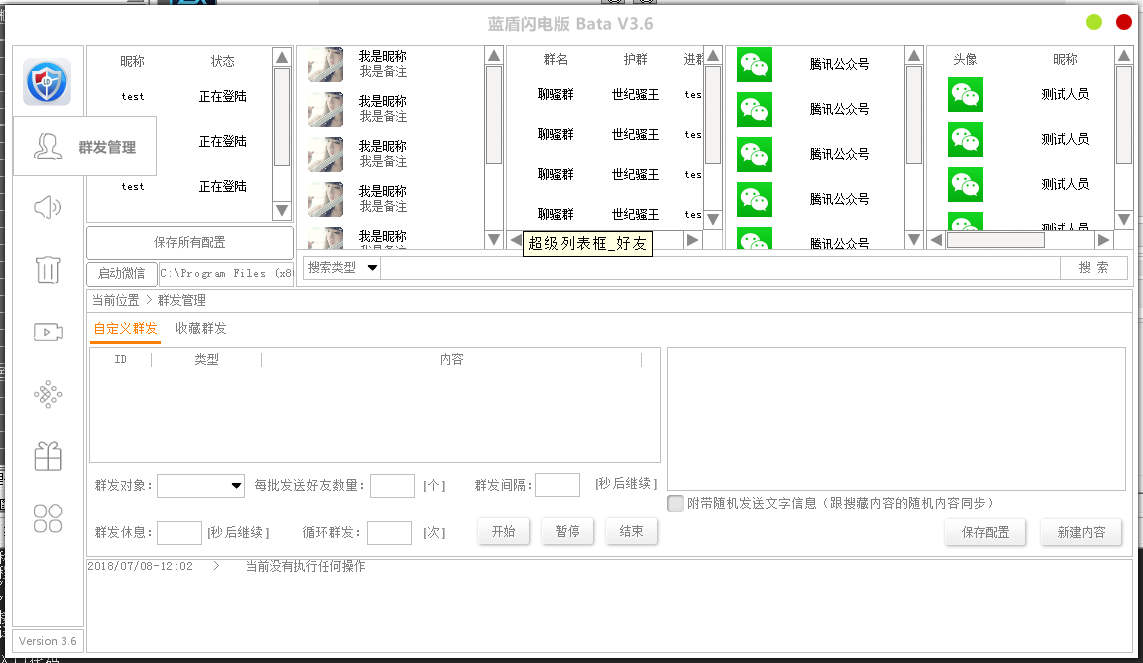Click the blue shield app logo
The height and width of the screenshot is (663, 1143).
(x=47, y=82)
